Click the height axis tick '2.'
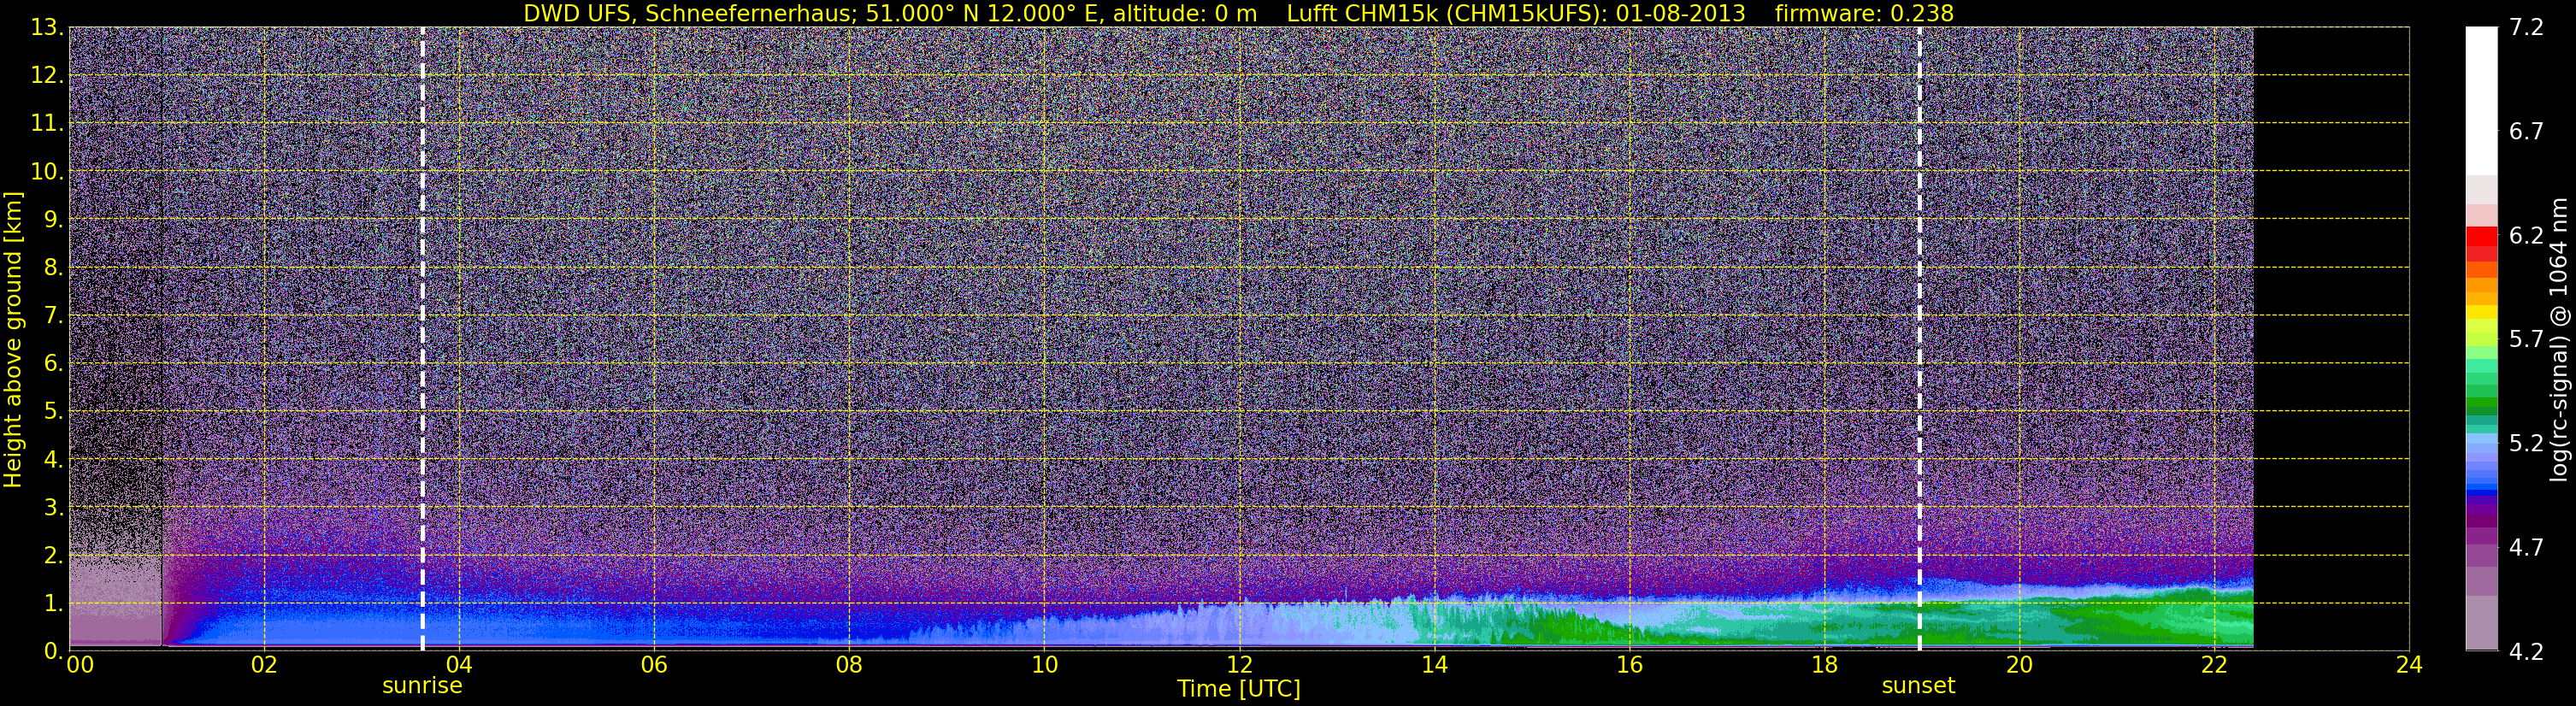The height and width of the screenshot is (706, 2576). click(52, 555)
